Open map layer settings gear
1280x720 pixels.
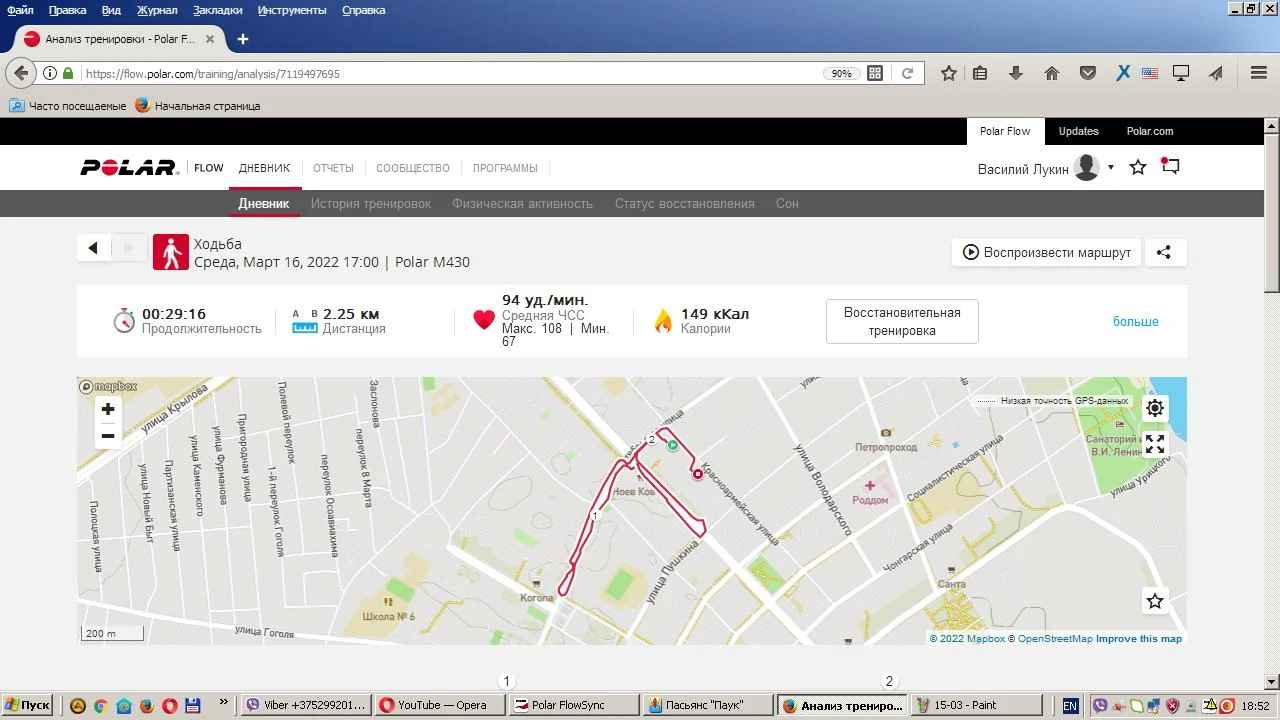click(x=1155, y=408)
